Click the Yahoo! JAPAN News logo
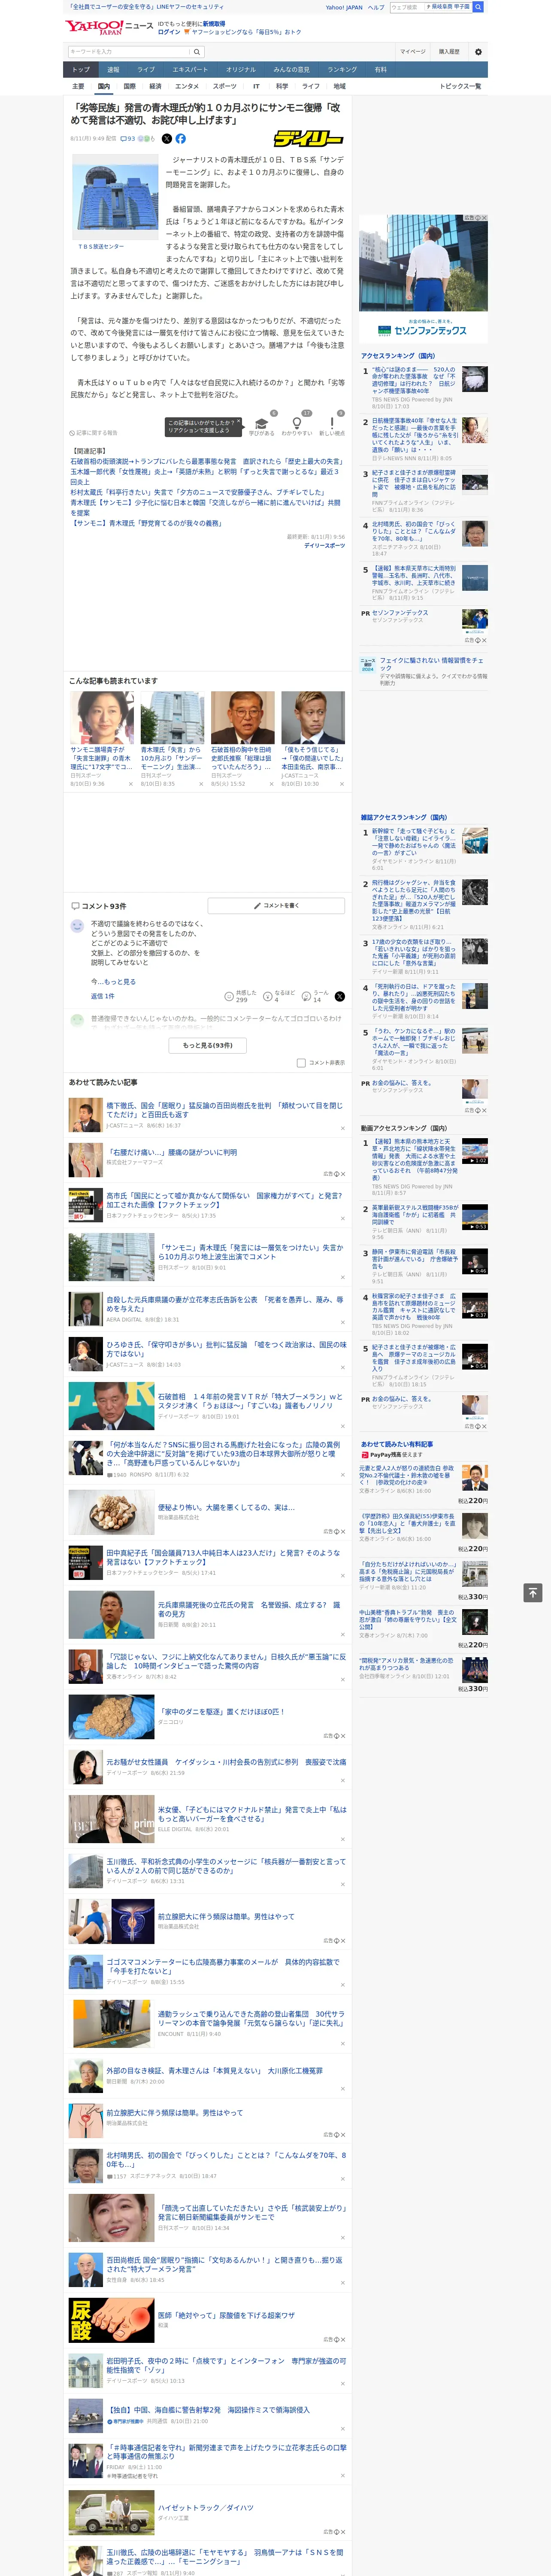 coord(109,27)
